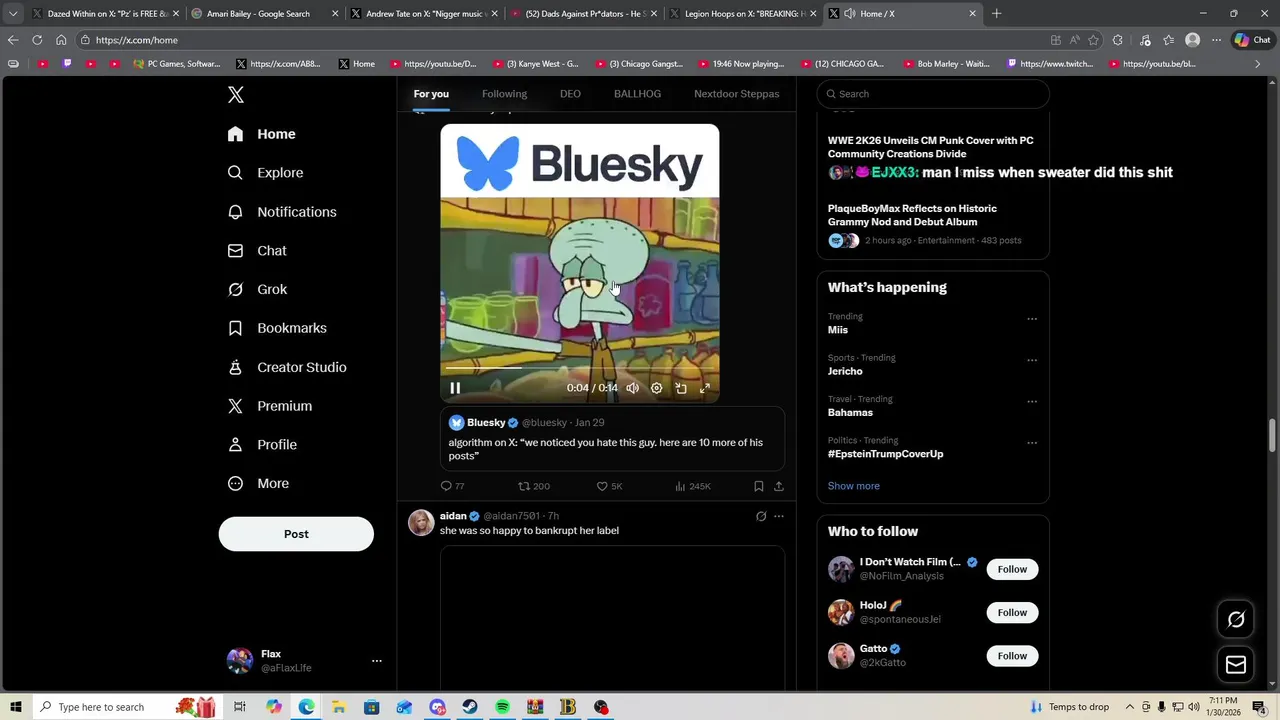Viewport: 1280px width, 720px height.
Task: Open the PlaqueBoyMax Grammy story
Action: (912, 215)
